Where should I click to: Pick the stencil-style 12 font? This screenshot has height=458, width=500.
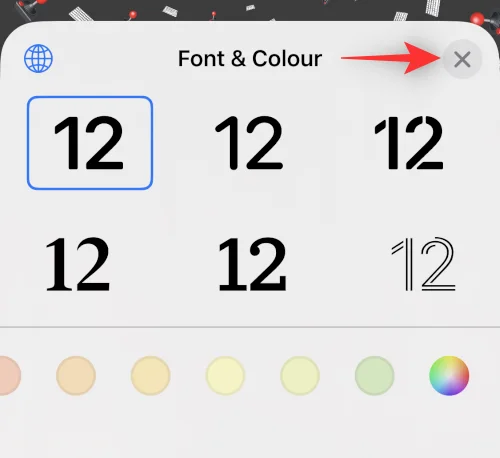[409, 143]
